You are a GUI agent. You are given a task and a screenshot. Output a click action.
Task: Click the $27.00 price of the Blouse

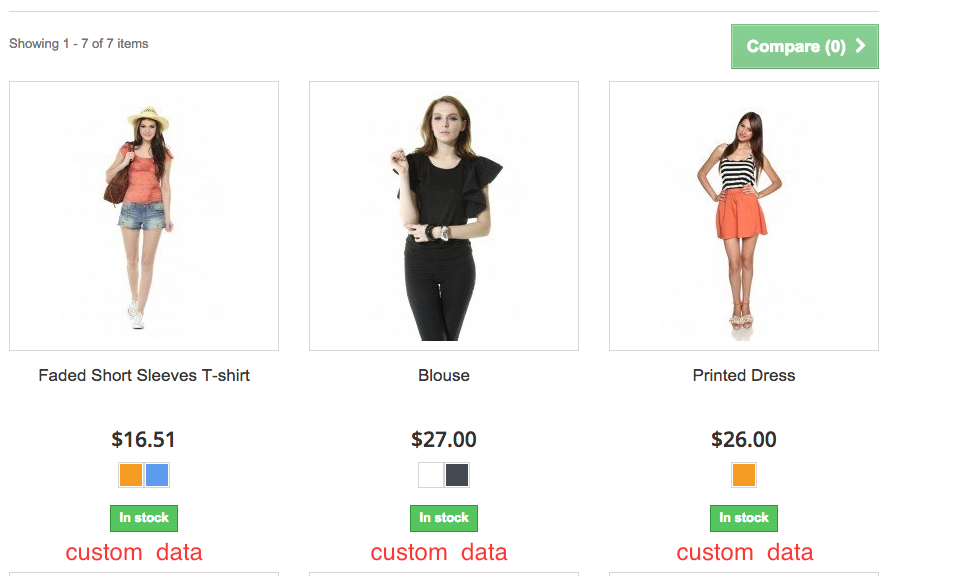pos(444,440)
